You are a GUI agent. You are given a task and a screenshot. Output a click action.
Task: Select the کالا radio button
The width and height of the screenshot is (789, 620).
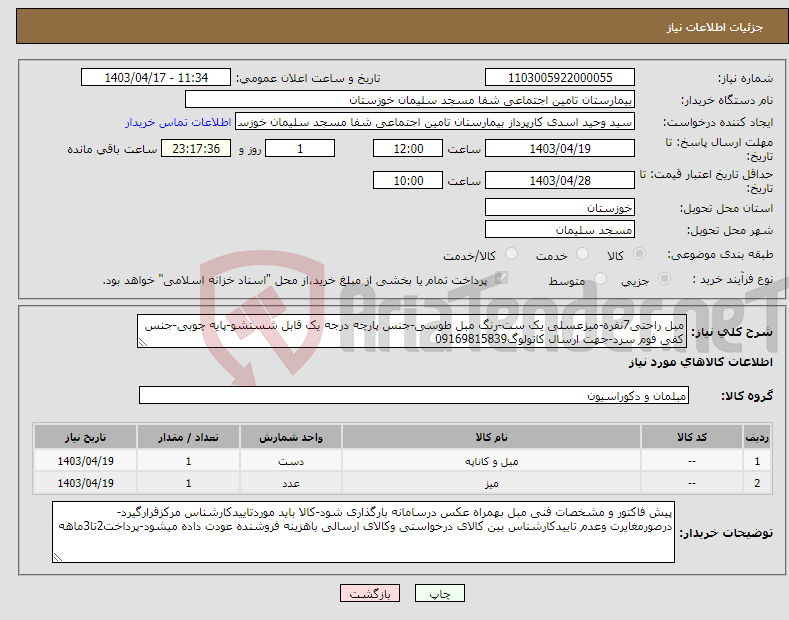[x=639, y=254]
